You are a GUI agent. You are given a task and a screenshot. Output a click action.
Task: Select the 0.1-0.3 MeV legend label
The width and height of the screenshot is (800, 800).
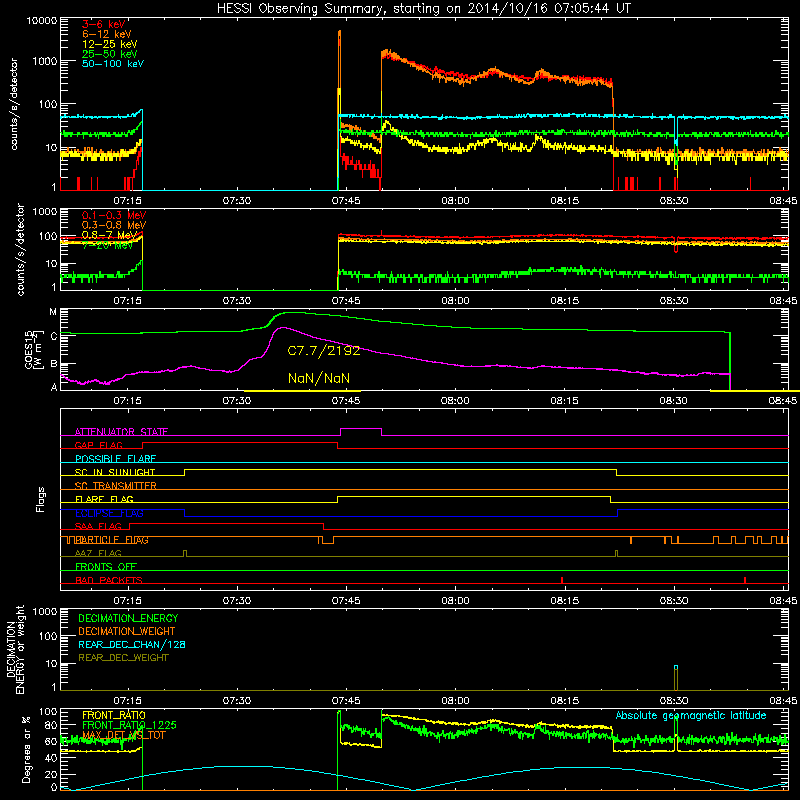click(x=113, y=215)
